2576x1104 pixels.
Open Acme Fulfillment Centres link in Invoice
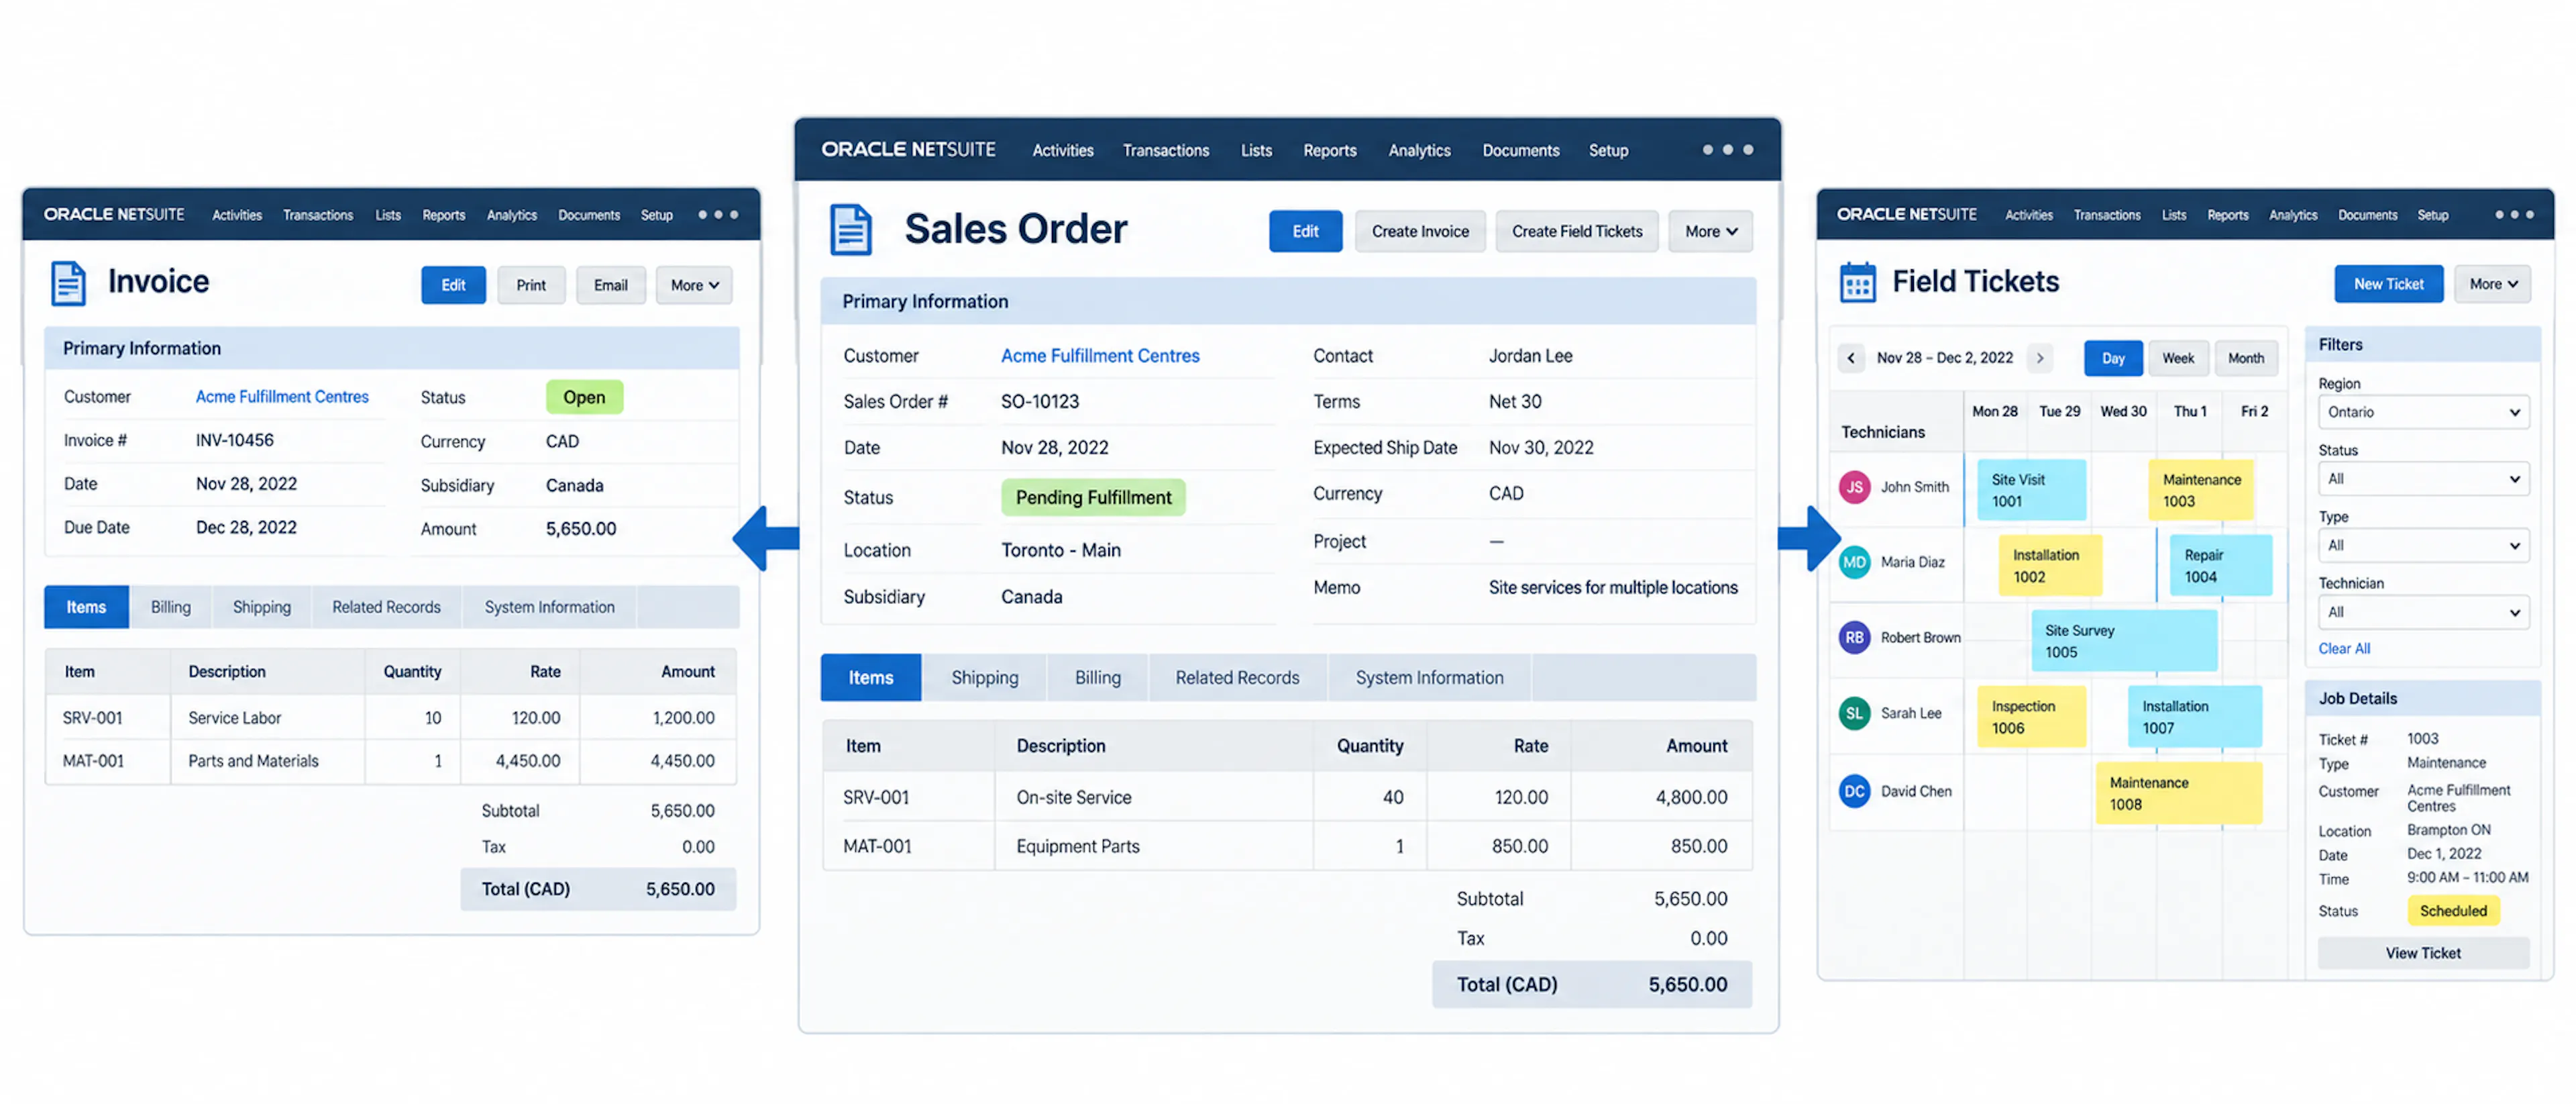pyautogui.click(x=281, y=396)
